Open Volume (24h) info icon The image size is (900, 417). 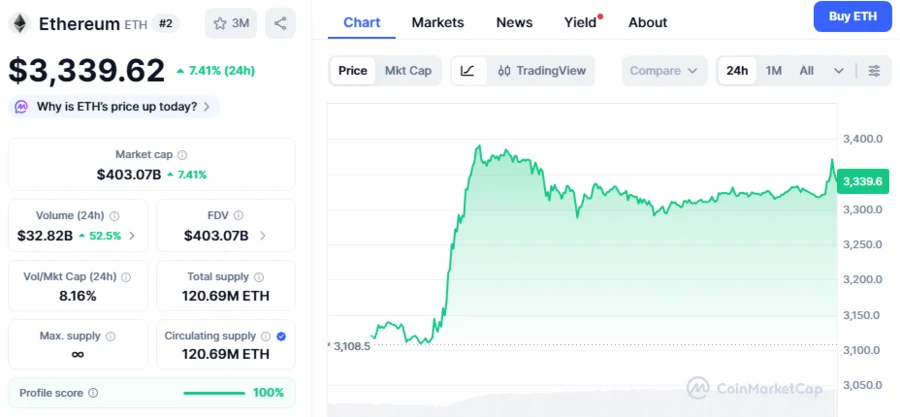coord(114,216)
